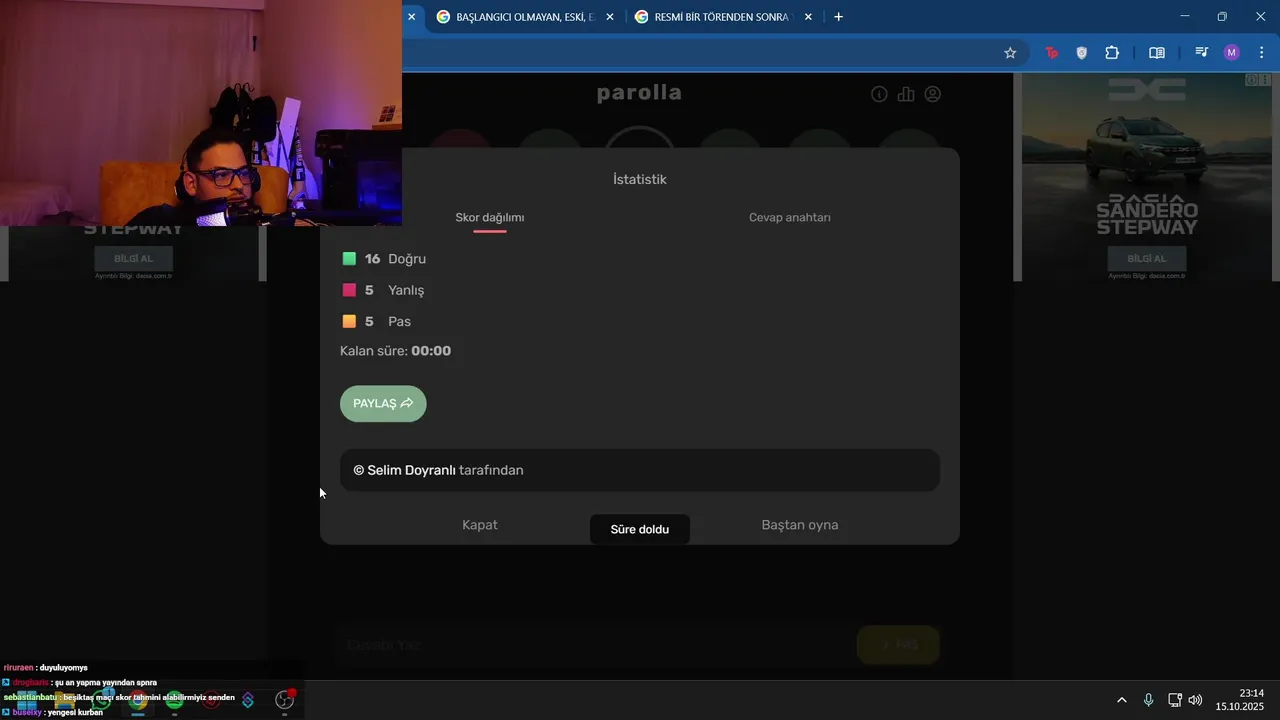Open Chrome reading mode book icon
Image resolution: width=1280 pixels, height=720 pixels.
coord(1157,53)
